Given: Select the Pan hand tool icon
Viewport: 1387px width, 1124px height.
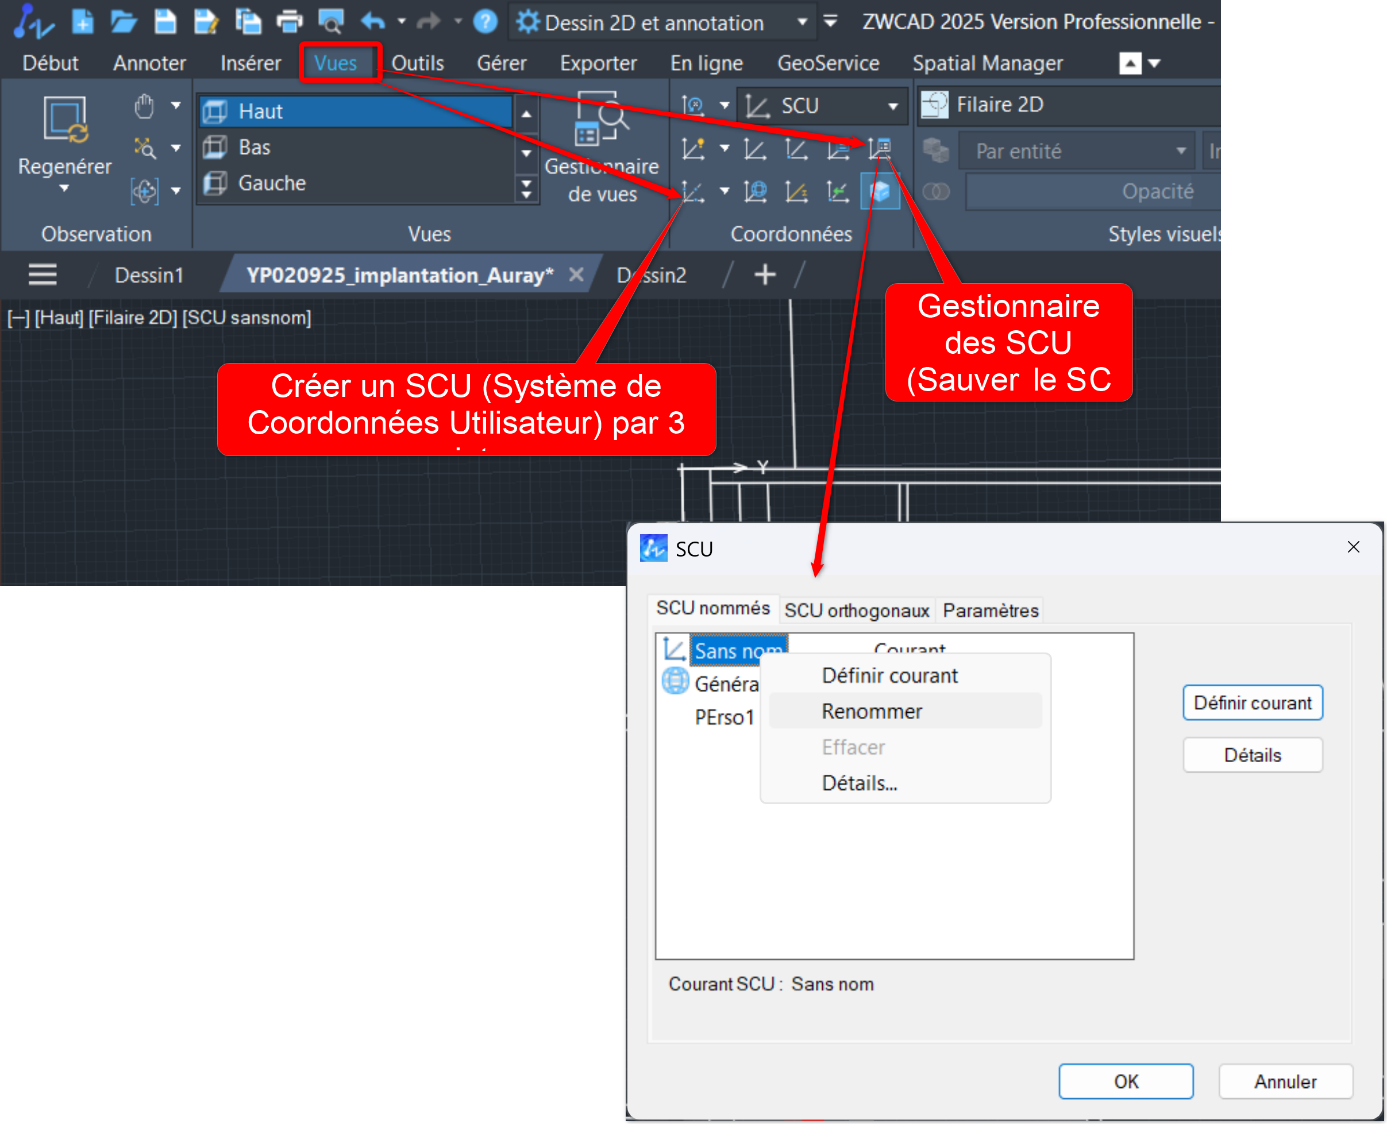Looking at the screenshot, I should [x=145, y=106].
